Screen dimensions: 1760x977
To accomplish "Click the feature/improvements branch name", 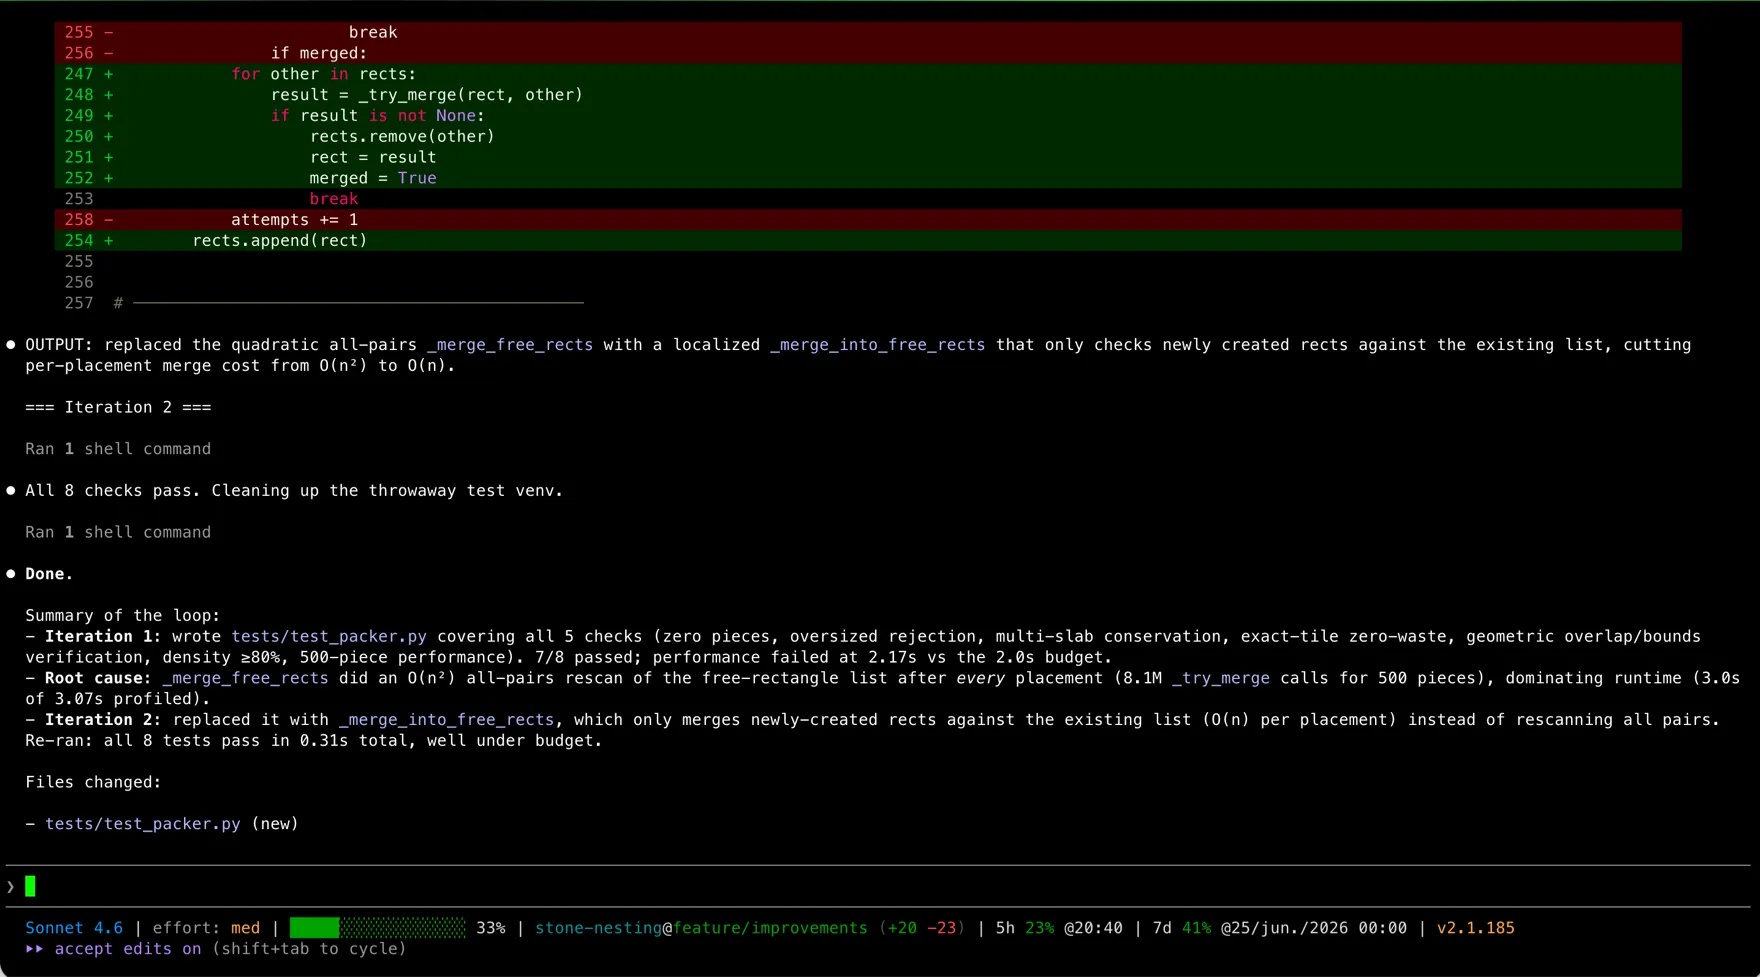I will 770,928.
